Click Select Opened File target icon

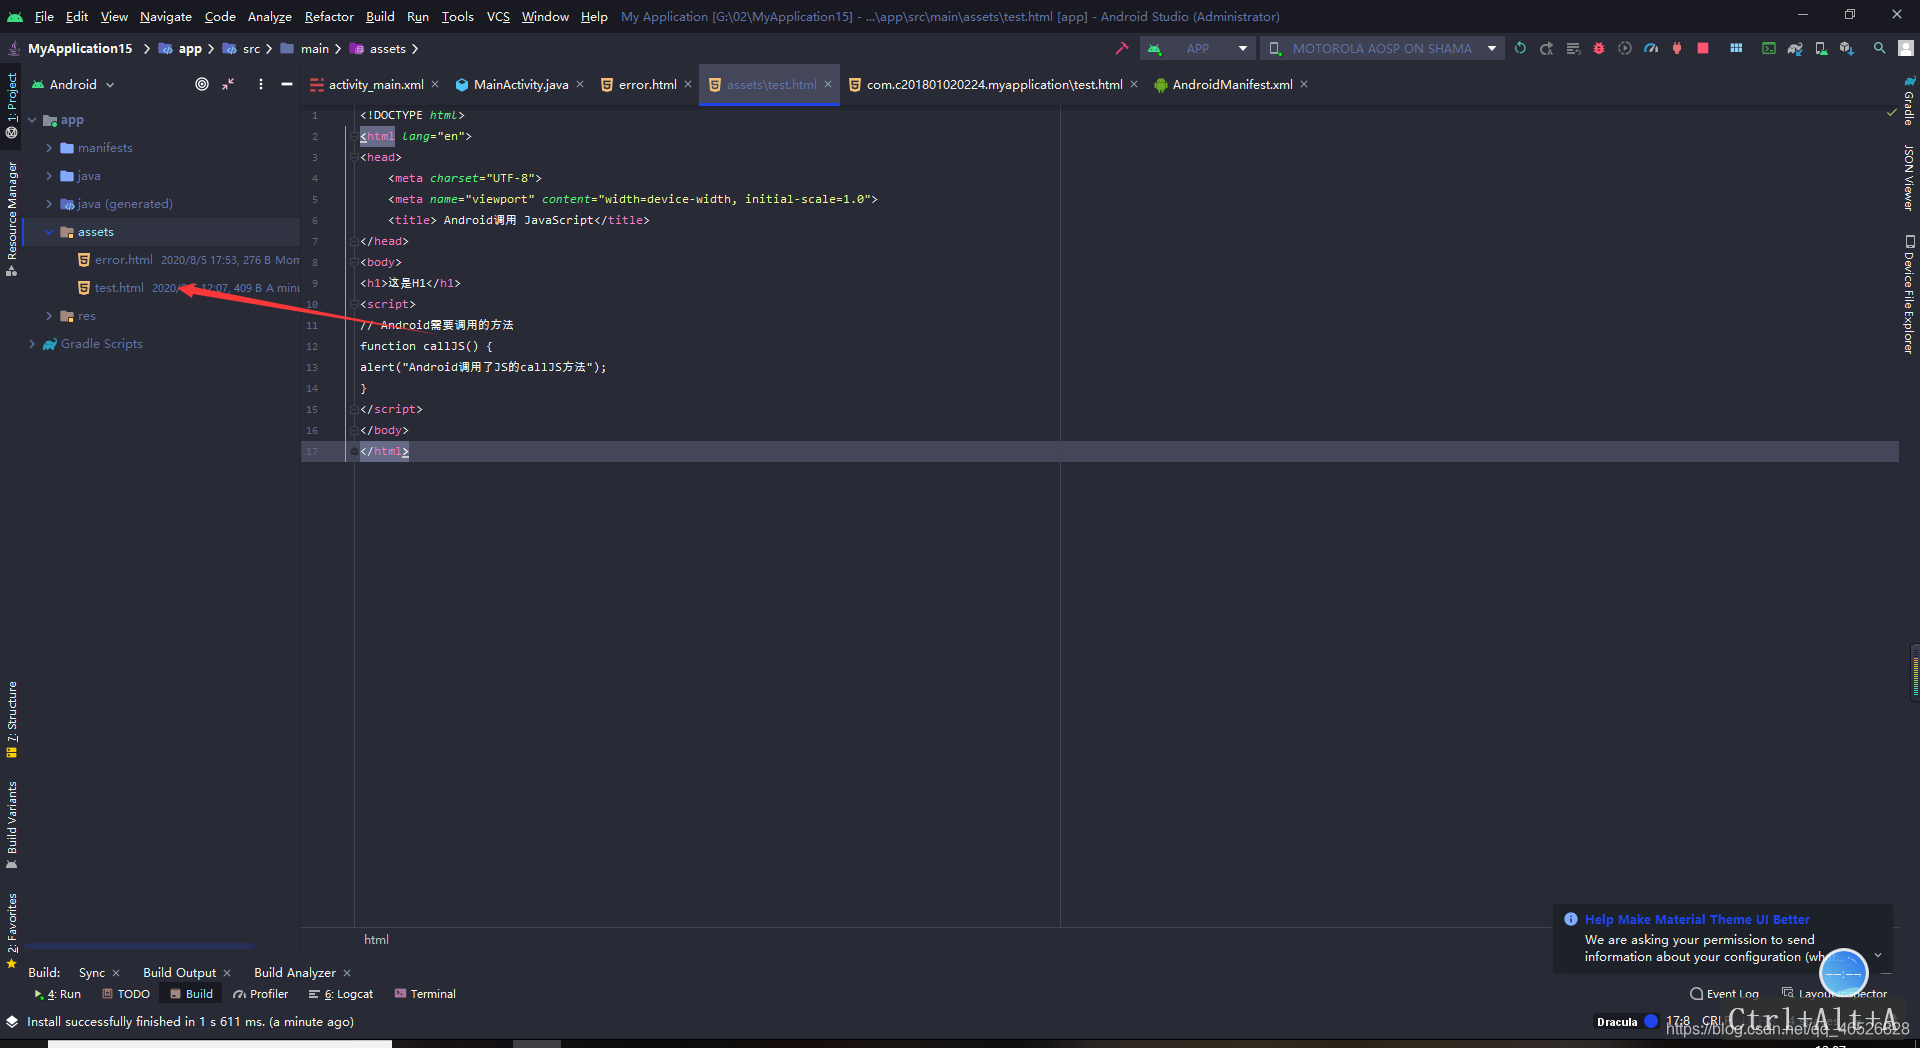[202, 84]
